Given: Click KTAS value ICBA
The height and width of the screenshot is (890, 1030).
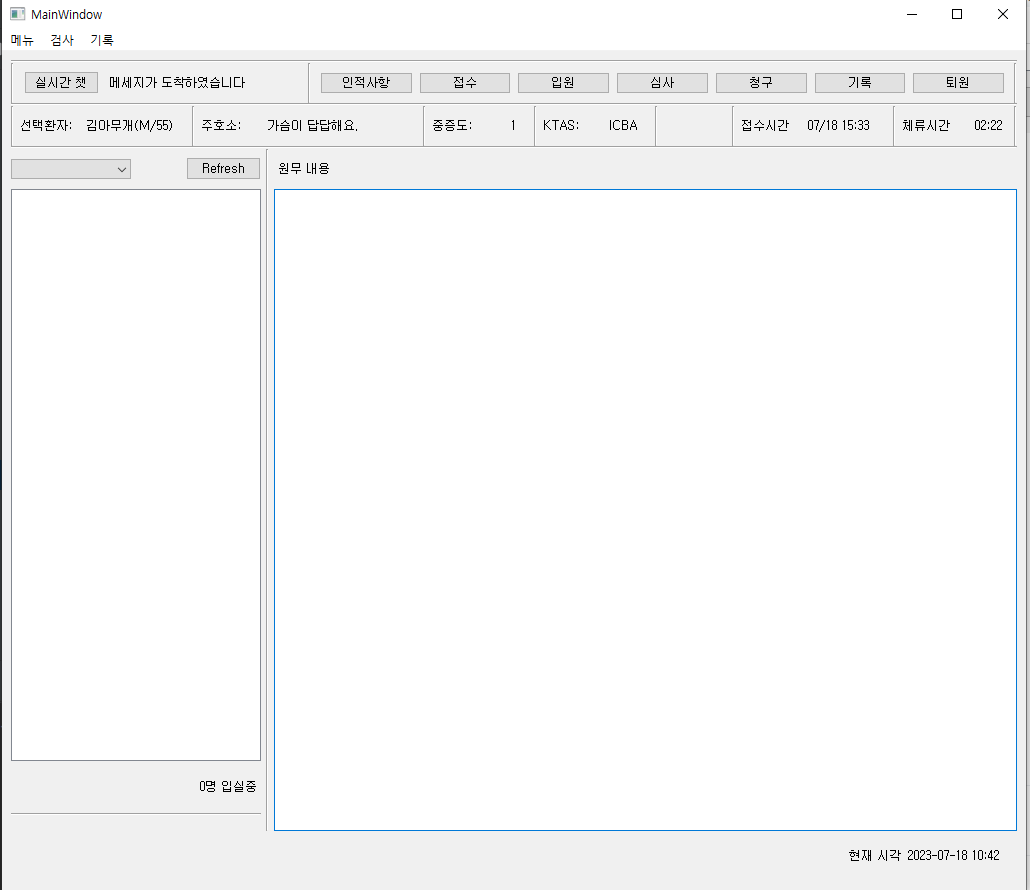Looking at the screenshot, I should click(x=623, y=125).
